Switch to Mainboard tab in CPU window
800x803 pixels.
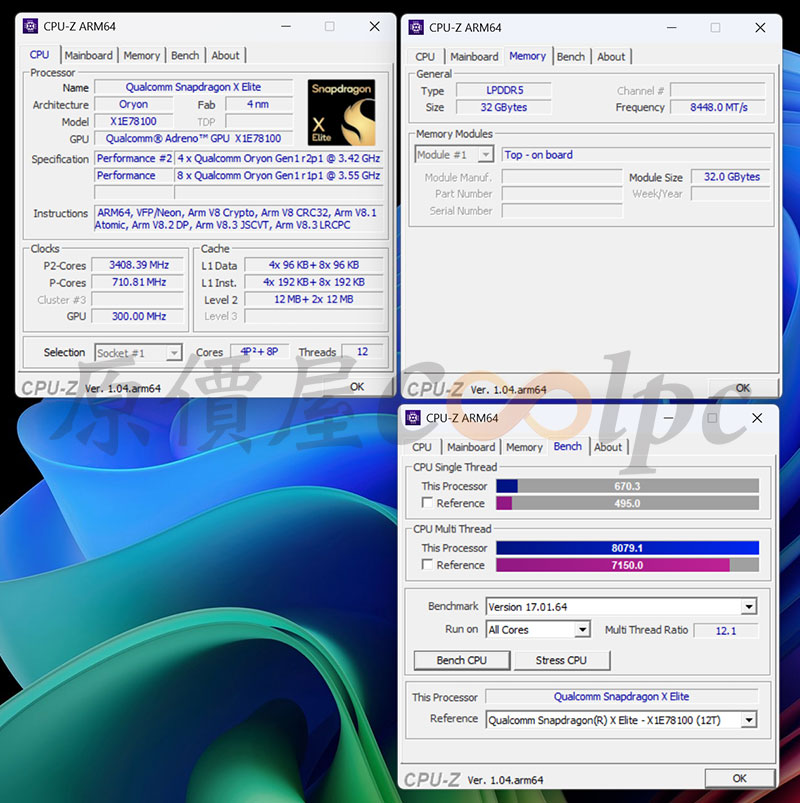point(89,55)
